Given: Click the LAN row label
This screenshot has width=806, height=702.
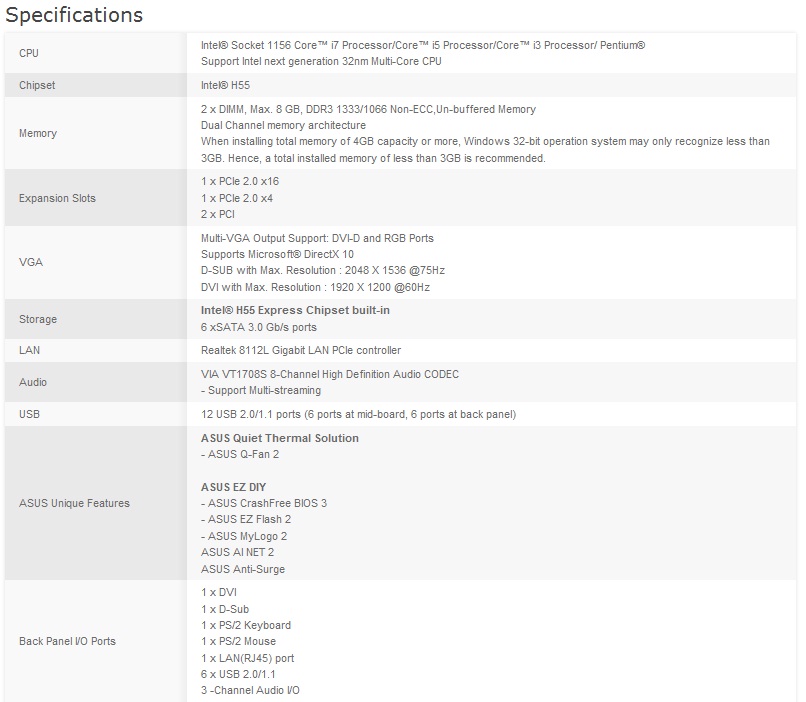Looking at the screenshot, I should 29,350.
